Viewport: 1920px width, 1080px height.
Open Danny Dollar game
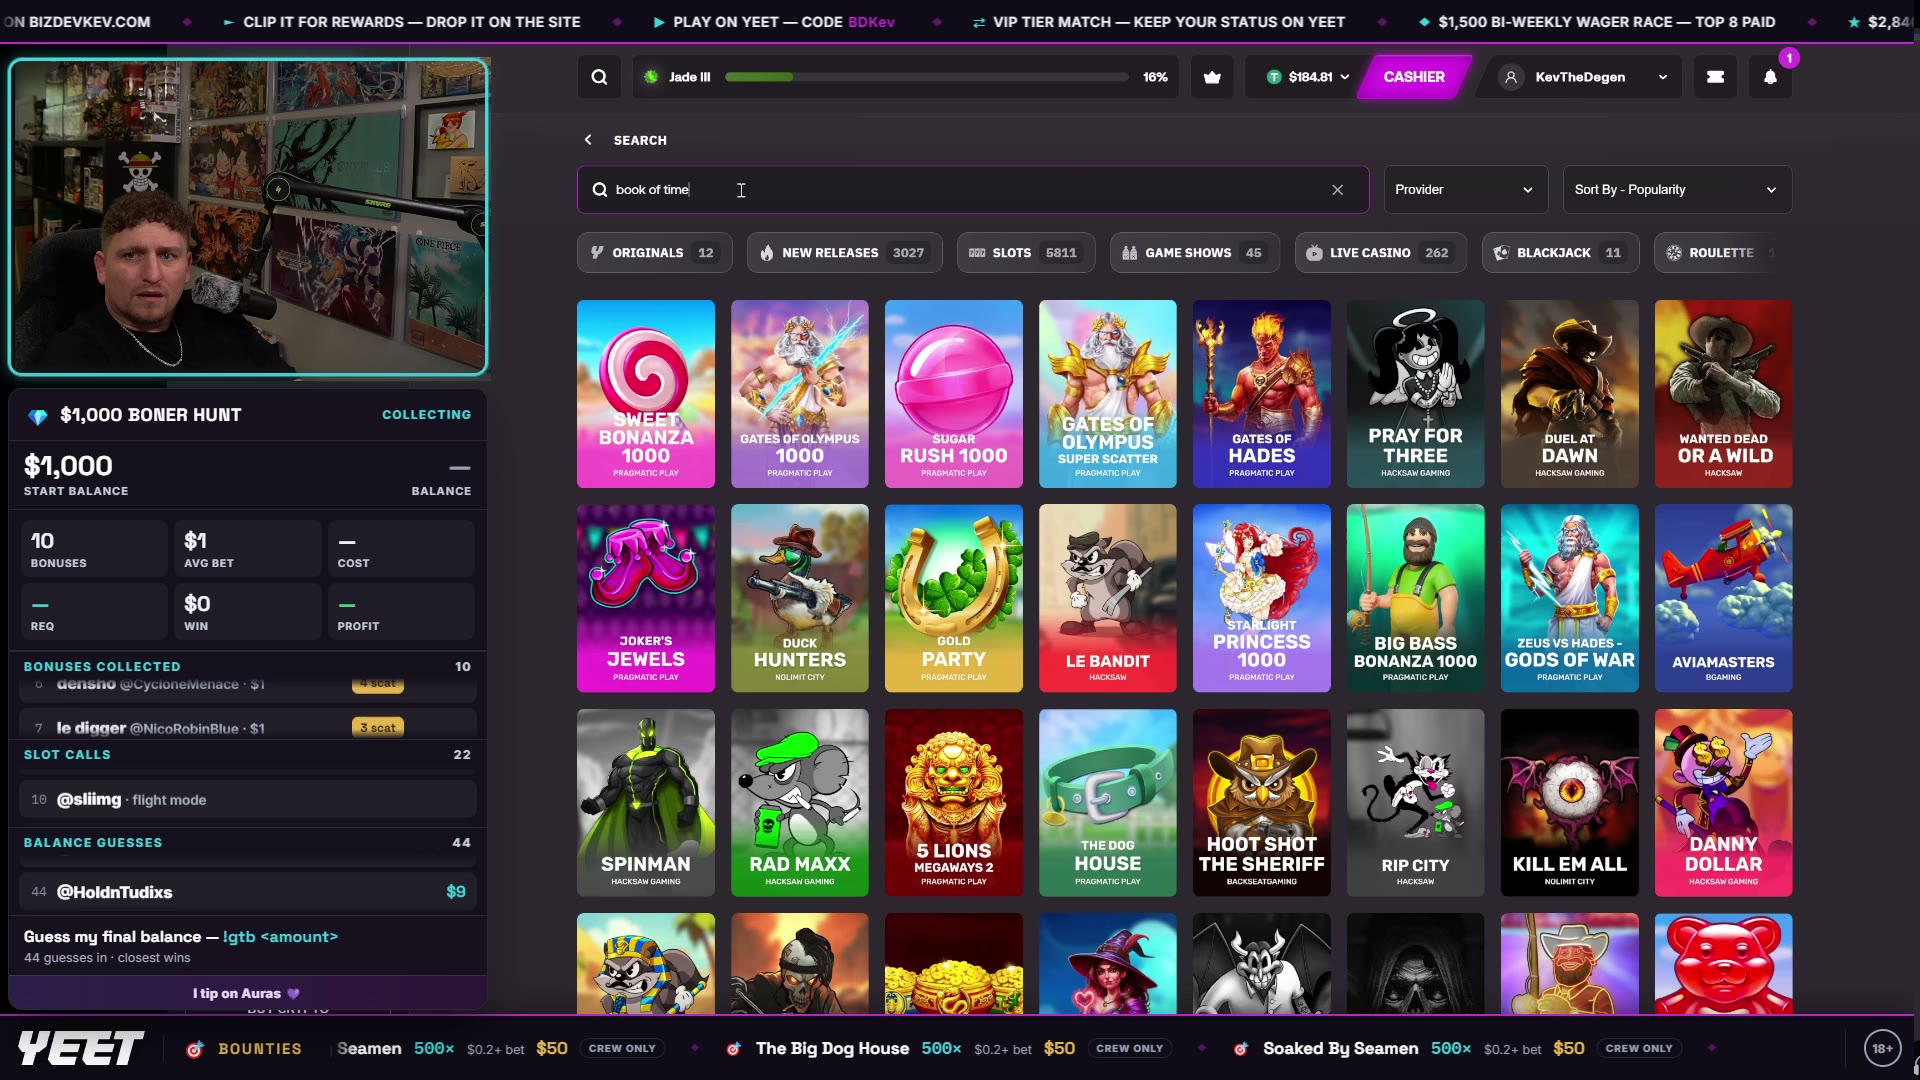pos(1724,803)
